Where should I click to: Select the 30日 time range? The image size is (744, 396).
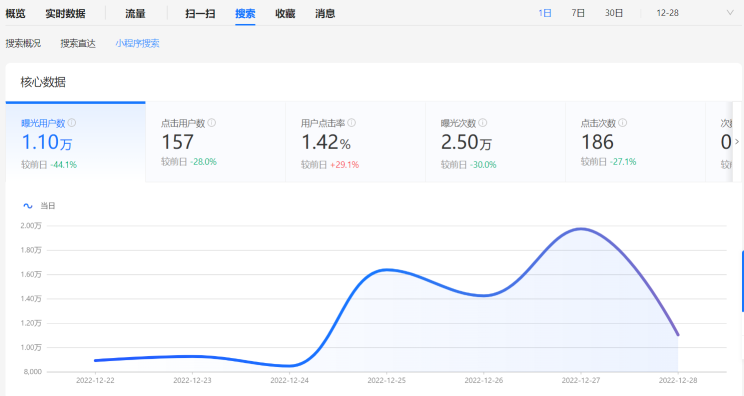[614, 13]
